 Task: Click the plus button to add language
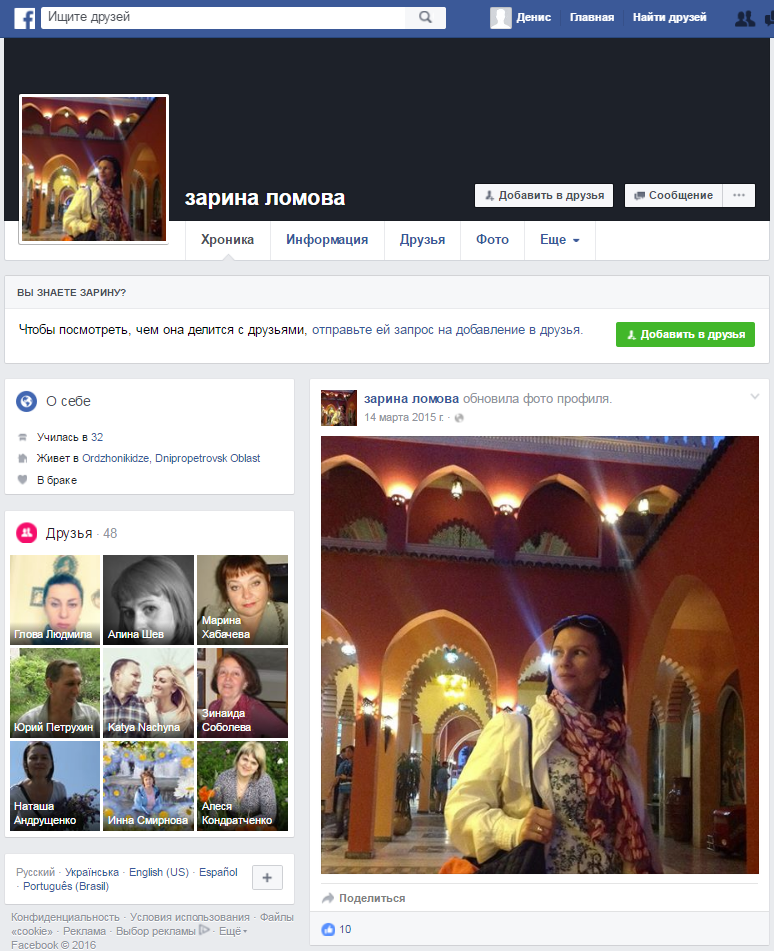267,878
